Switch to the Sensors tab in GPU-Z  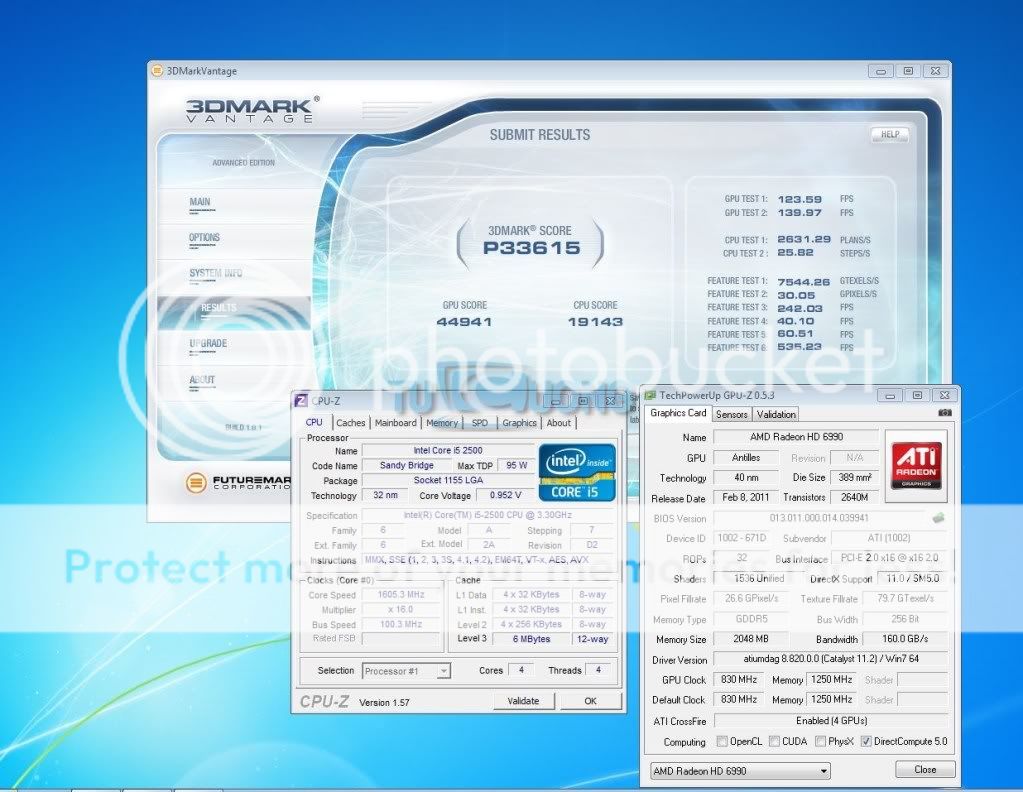[731, 414]
